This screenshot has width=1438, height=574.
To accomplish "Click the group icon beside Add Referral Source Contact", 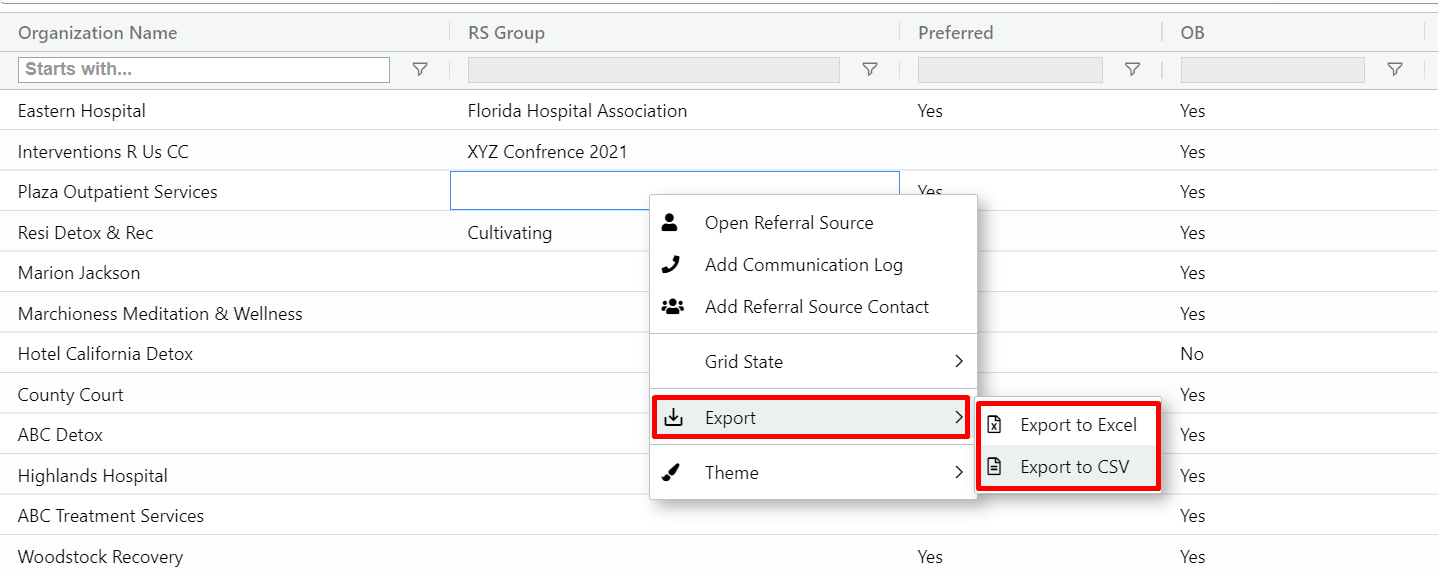I will (x=673, y=307).
